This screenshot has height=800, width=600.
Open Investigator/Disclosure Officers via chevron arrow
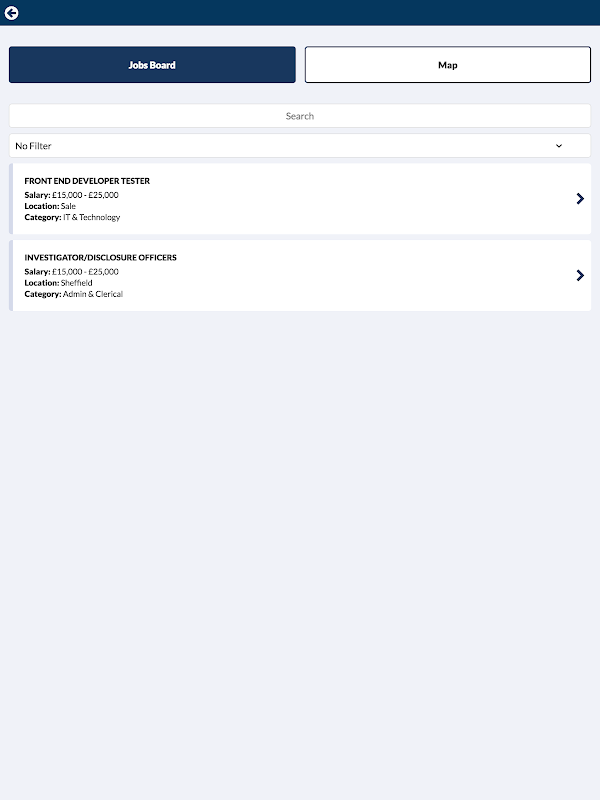coord(580,276)
